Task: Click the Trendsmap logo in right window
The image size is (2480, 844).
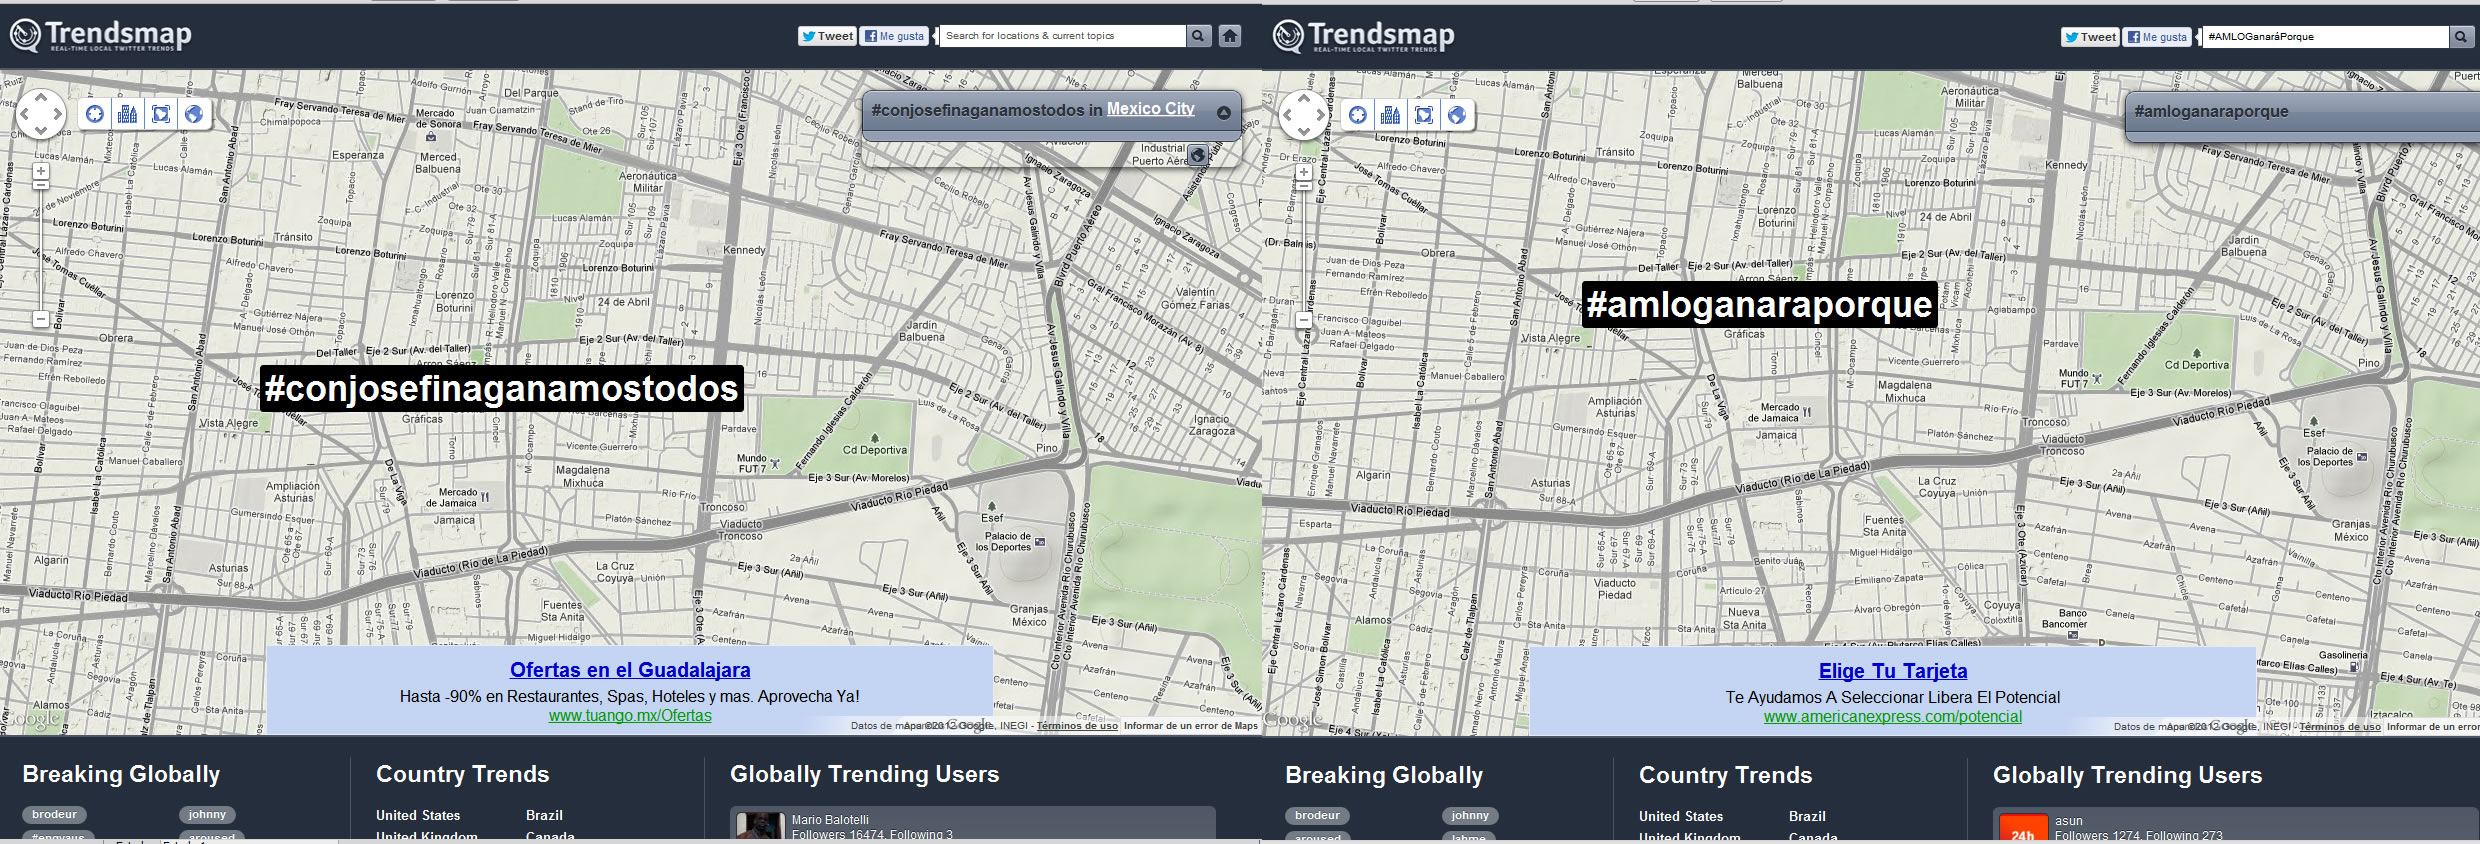Action: 1364,36
